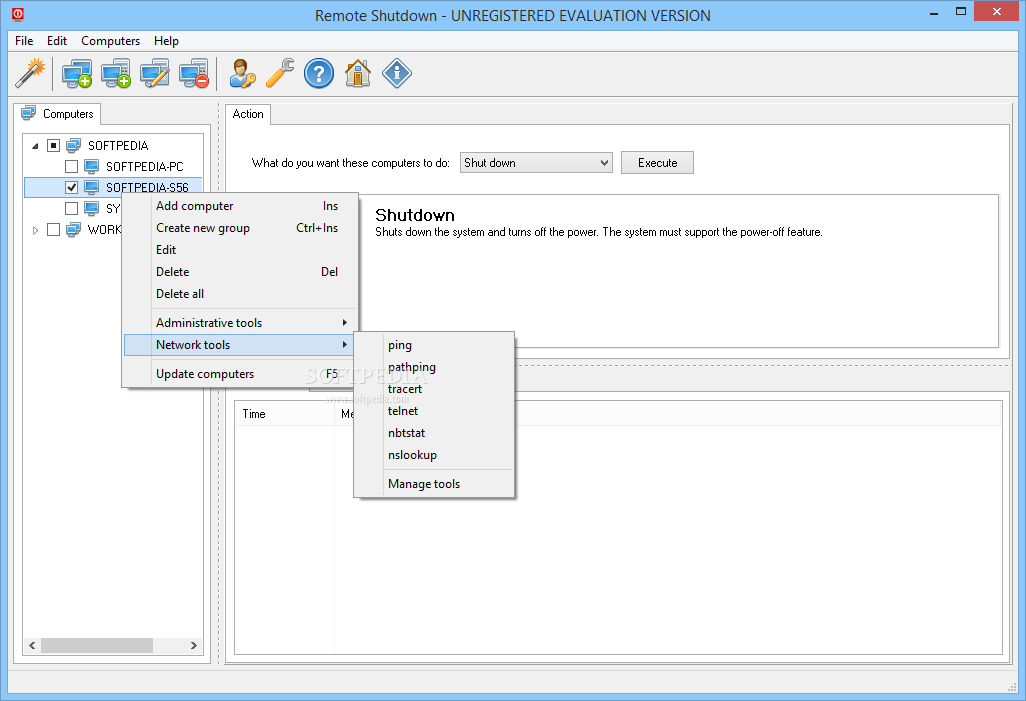Viewport: 1026px width, 701px height.
Task: Click the app icon in title bar
Action: coord(18,14)
